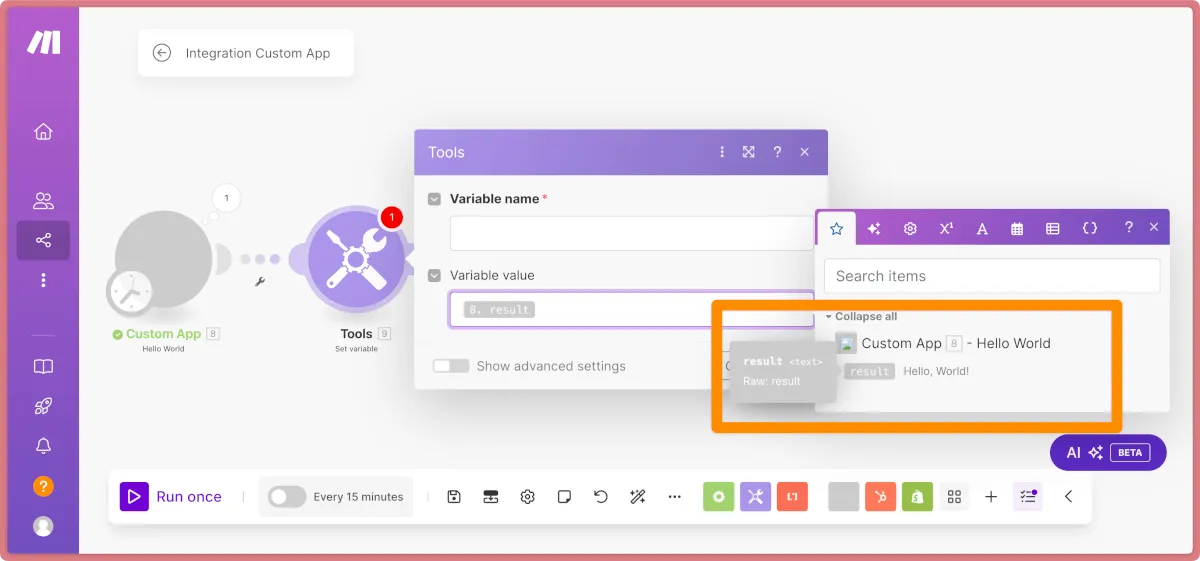This screenshot has width=1200, height=561.
Task: Click the Run once button
Action: (171, 497)
